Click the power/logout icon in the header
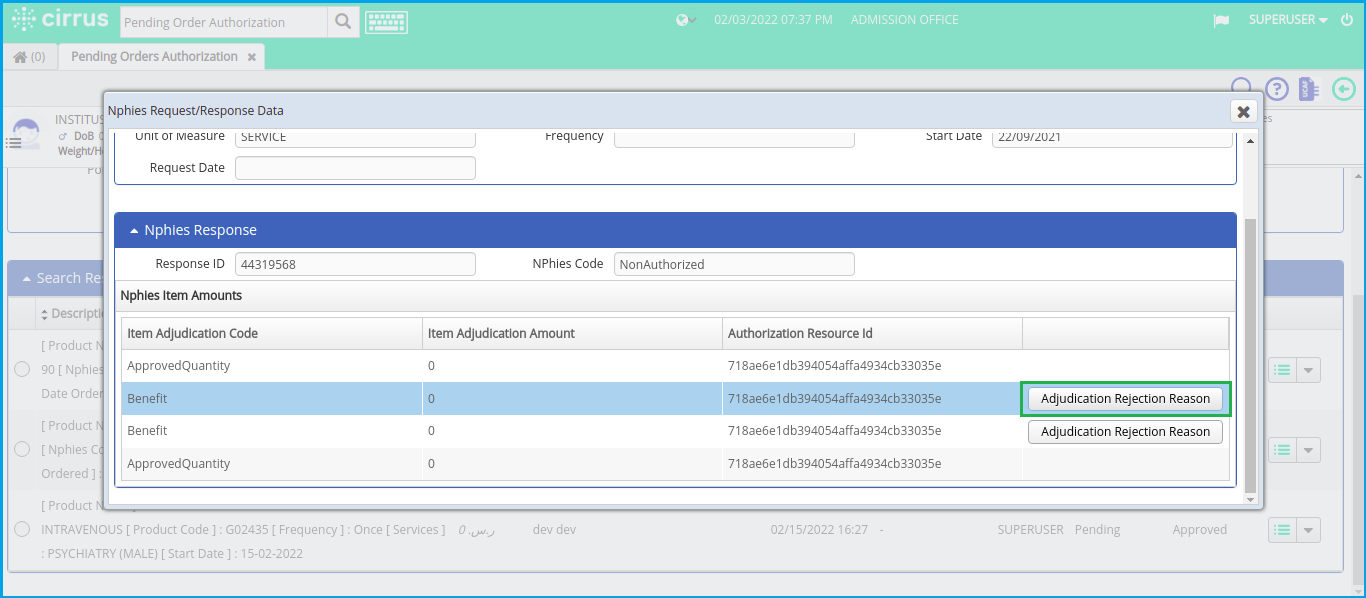This screenshot has width=1366, height=598. click(1349, 19)
